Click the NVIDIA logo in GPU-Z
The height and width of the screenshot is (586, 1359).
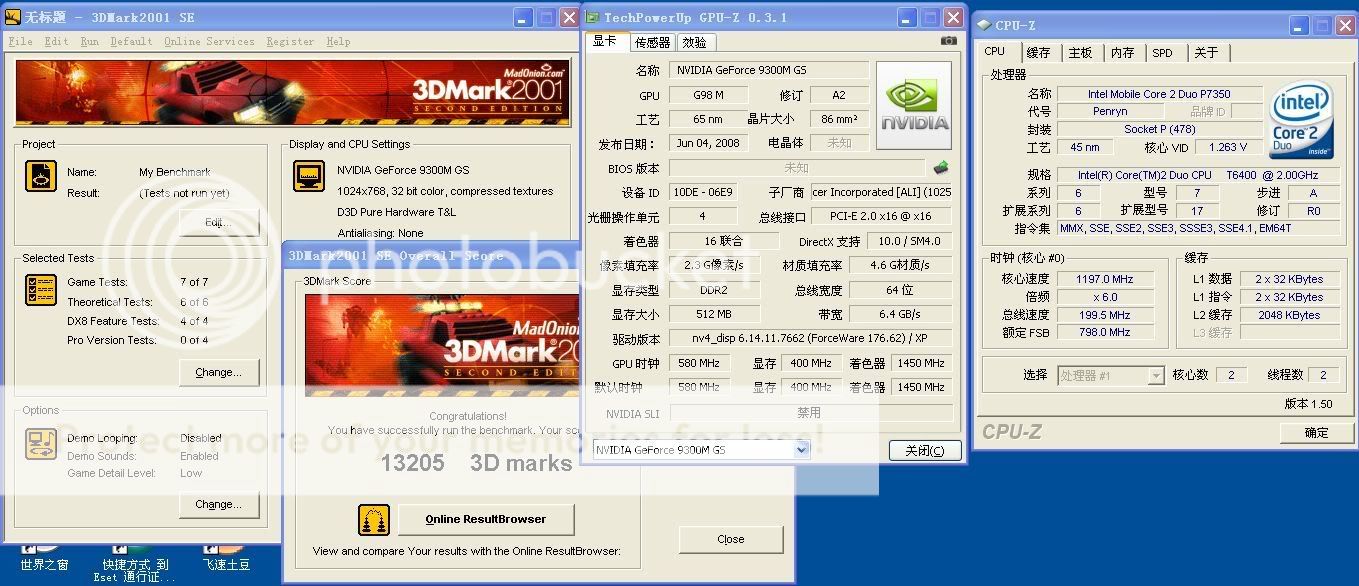click(x=914, y=106)
